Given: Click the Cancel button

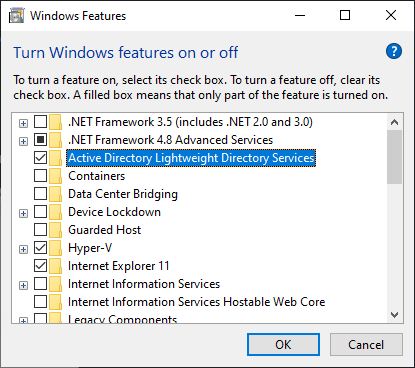Looking at the screenshot, I should coord(366,345).
